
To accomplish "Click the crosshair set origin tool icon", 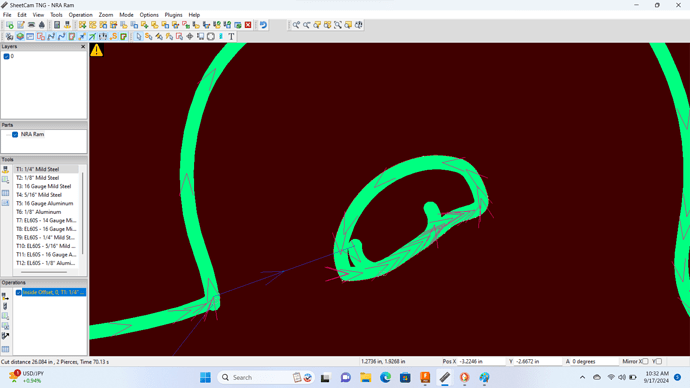I will (x=190, y=37).
